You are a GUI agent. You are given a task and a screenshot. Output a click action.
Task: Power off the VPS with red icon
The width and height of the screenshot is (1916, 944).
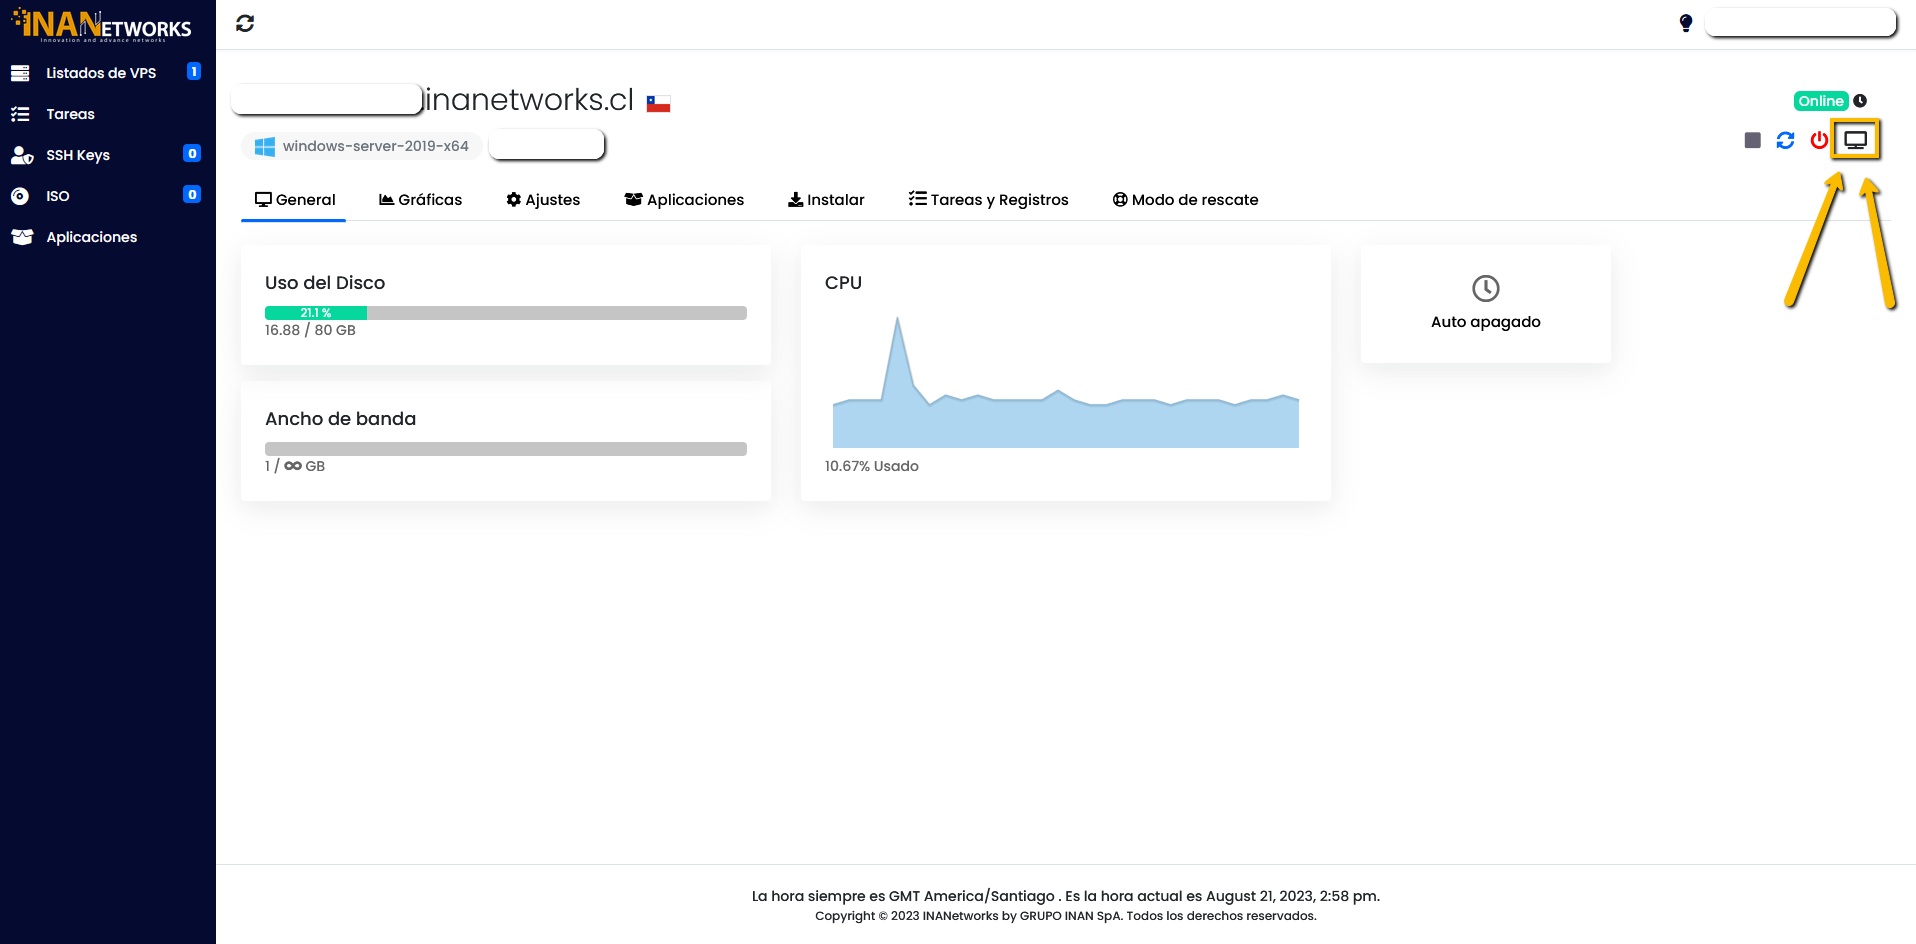1819,140
